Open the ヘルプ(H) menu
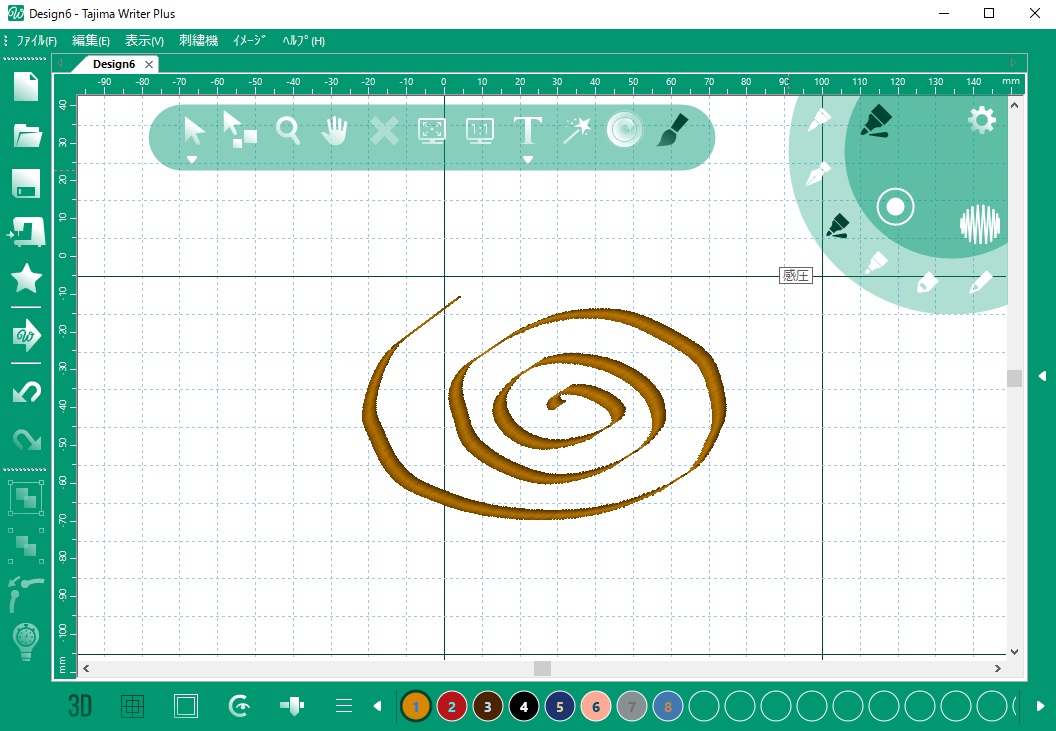The image size is (1056, 731). click(303, 40)
